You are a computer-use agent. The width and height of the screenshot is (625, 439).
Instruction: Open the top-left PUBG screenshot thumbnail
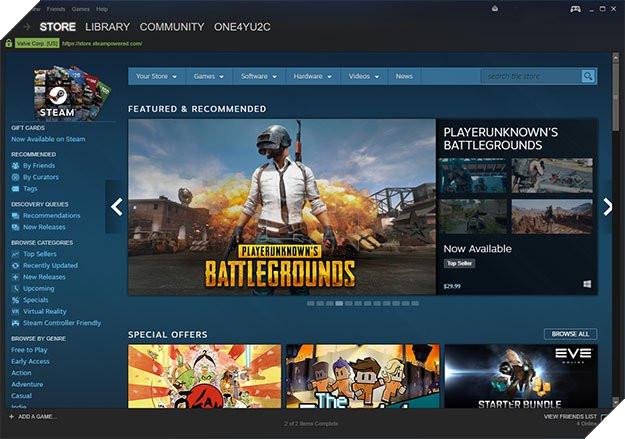pyautogui.click(x=473, y=175)
